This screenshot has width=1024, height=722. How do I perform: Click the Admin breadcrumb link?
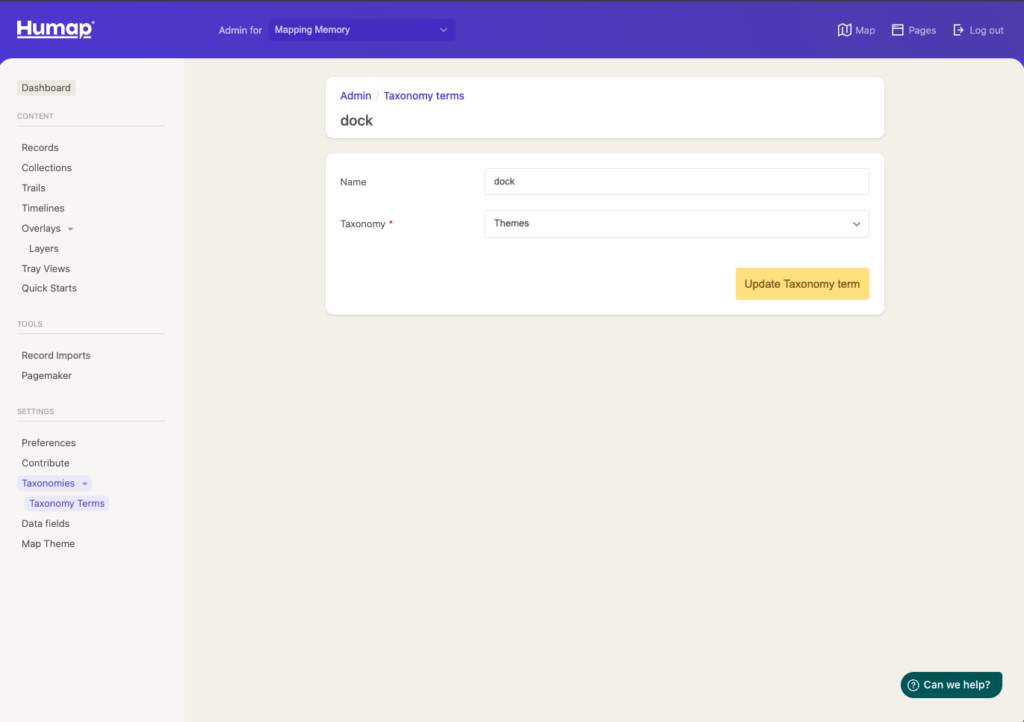point(355,96)
